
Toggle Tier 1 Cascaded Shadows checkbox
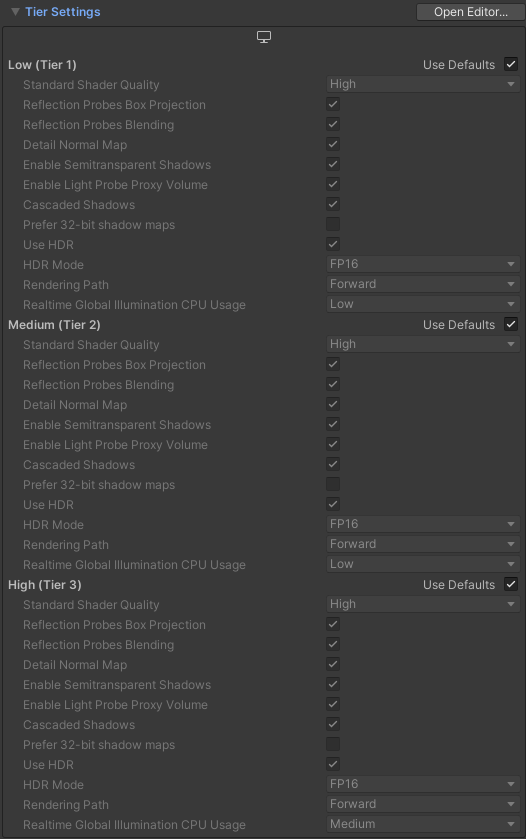333,204
